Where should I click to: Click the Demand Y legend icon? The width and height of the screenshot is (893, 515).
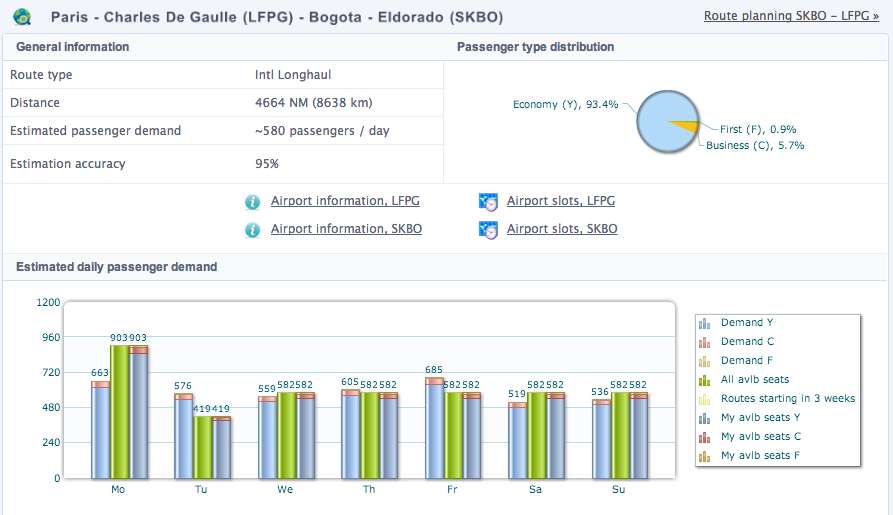[705, 323]
